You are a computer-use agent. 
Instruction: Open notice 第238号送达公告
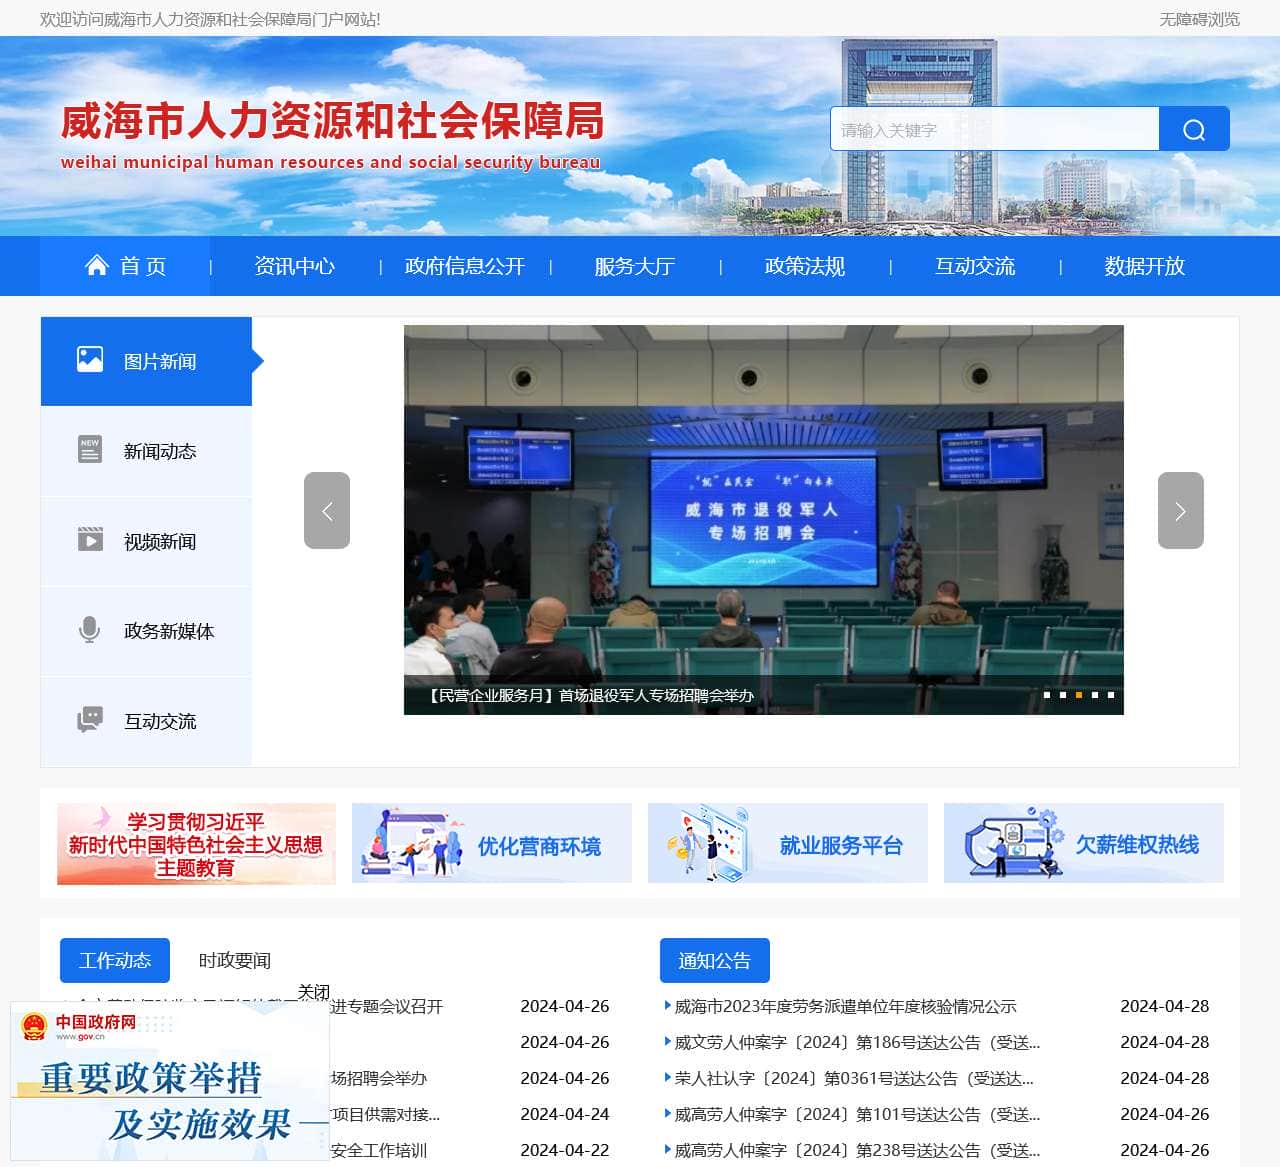pos(857,1150)
